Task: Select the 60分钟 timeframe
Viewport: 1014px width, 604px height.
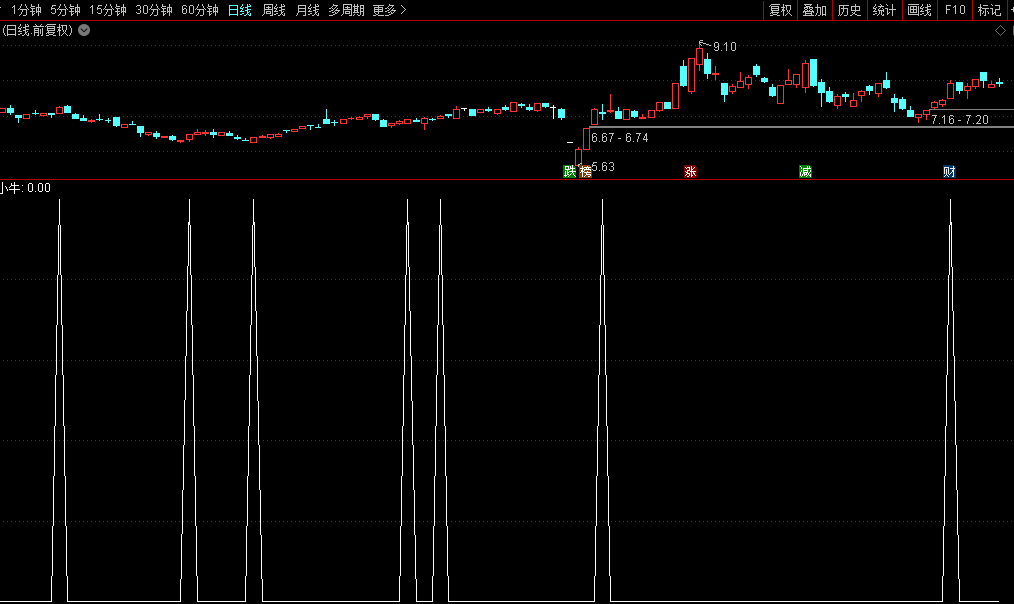Action: (x=199, y=10)
